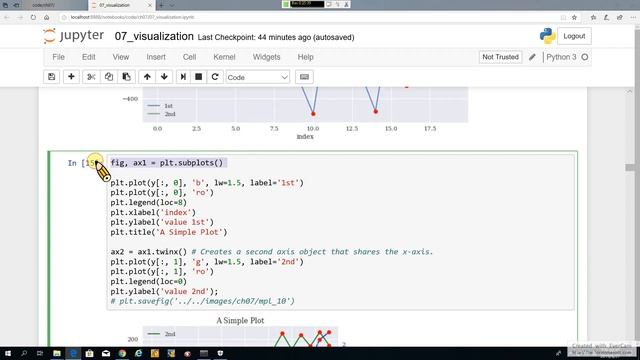Image resolution: width=640 pixels, height=360 pixels.
Task: Click code line plt.legend(loc=0)
Action: click(x=149, y=282)
